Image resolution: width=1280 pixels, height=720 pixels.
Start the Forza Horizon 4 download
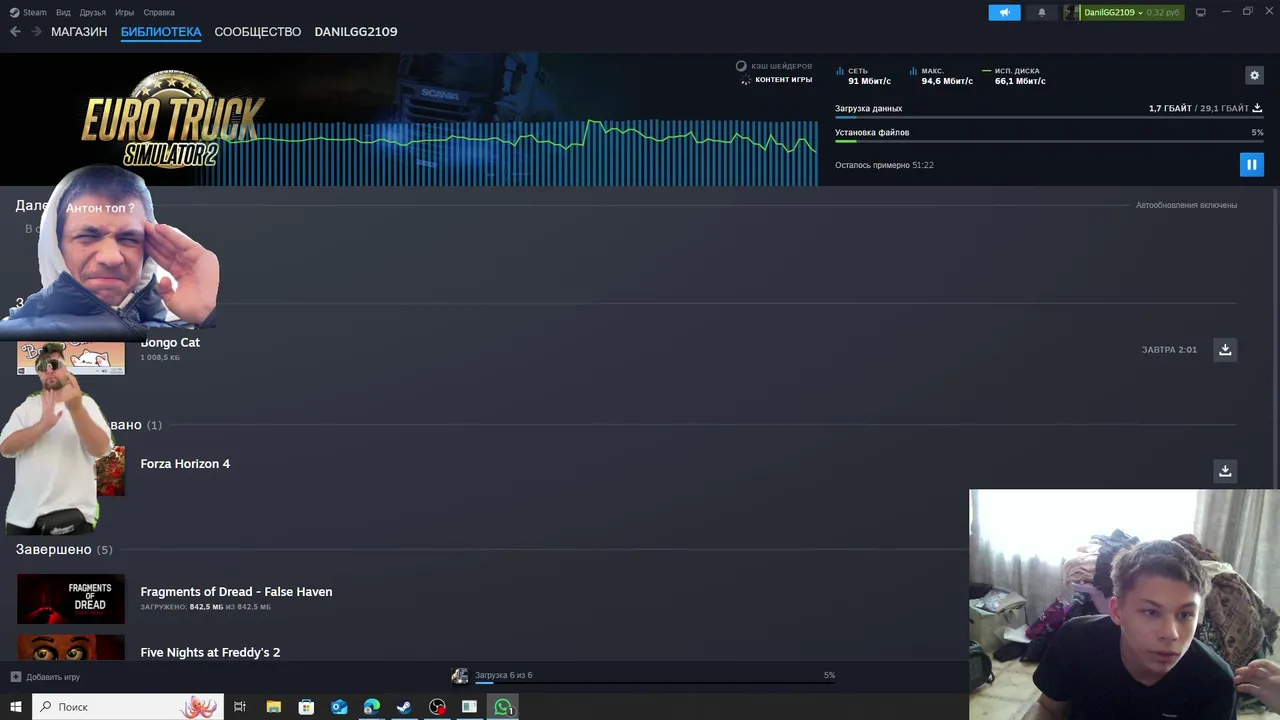1225,470
